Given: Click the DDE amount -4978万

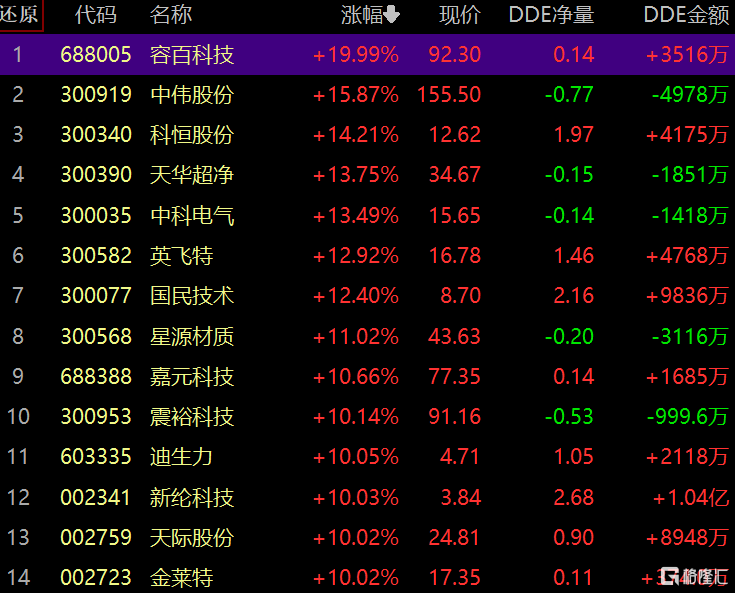Looking at the screenshot, I should click(690, 95).
